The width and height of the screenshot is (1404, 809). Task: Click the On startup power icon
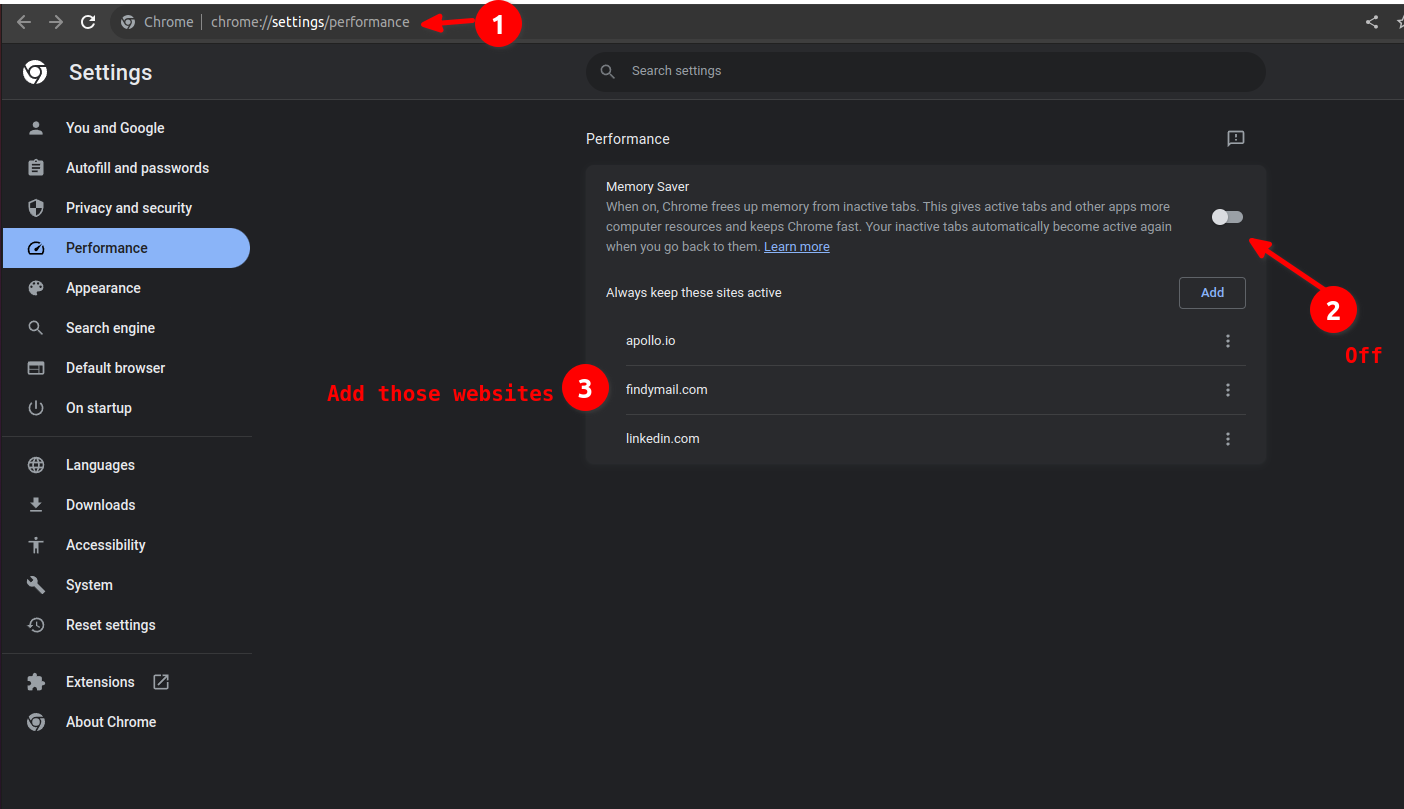coord(36,408)
